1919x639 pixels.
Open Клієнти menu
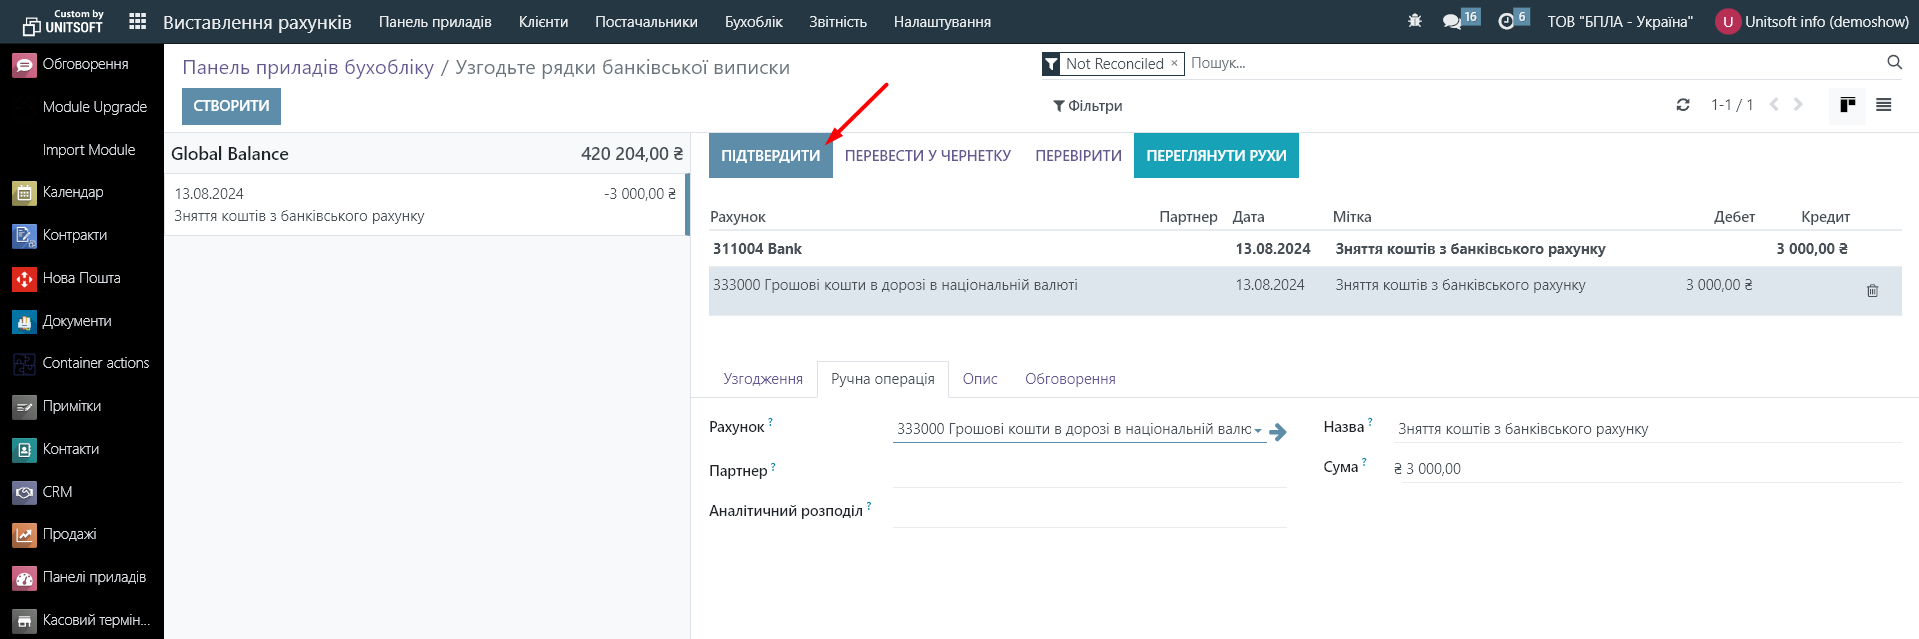(543, 21)
